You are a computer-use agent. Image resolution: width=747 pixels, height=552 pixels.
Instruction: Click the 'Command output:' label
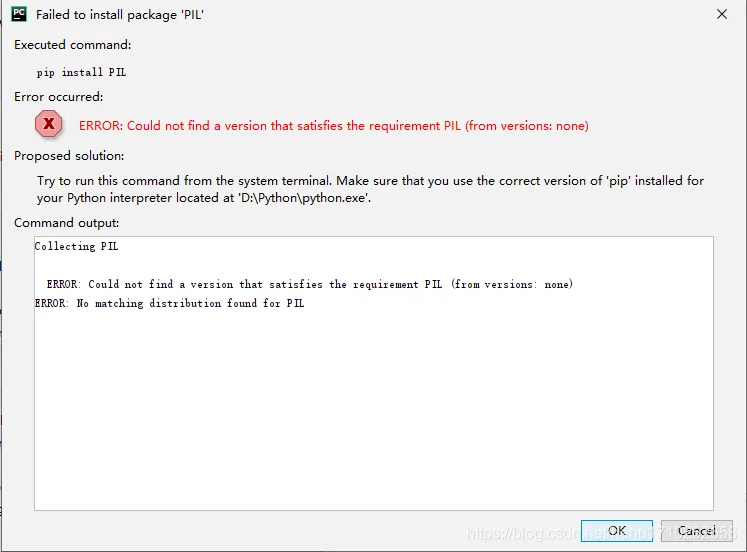pos(67,223)
